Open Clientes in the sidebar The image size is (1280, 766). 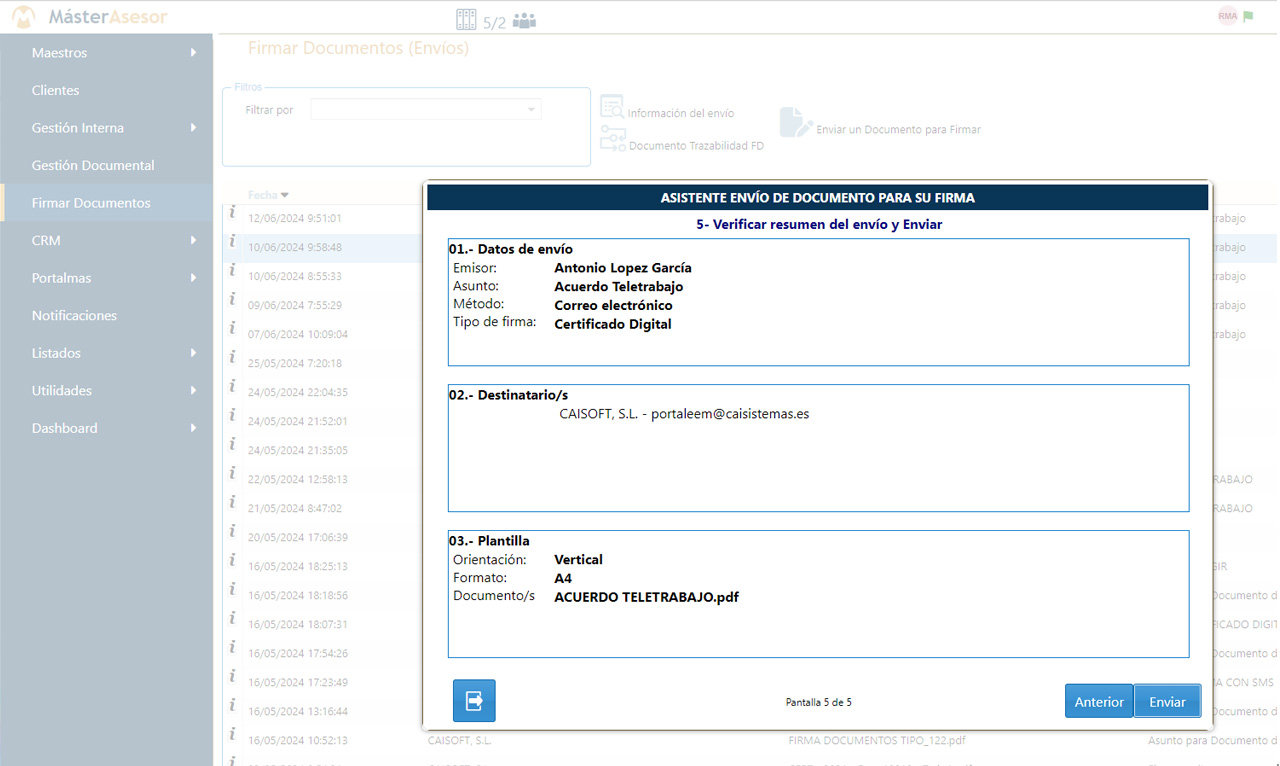pyautogui.click(x=55, y=90)
